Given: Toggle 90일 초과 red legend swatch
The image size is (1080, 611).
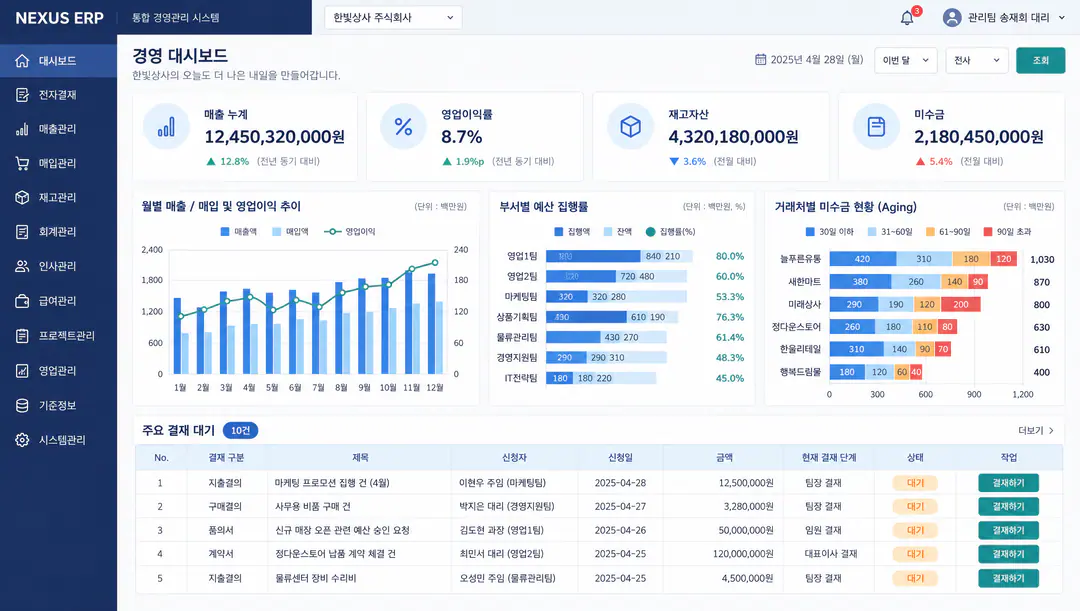Looking at the screenshot, I should (988, 232).
